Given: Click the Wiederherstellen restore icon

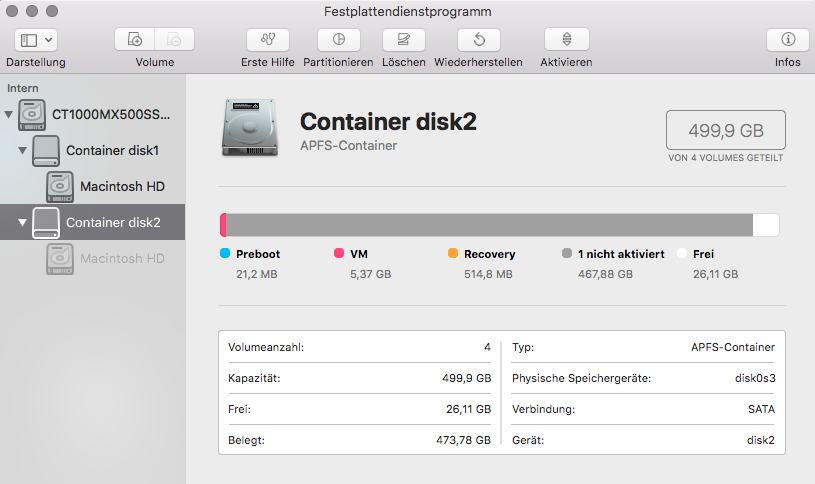Looking at the screenshot, I should point(479,40).
